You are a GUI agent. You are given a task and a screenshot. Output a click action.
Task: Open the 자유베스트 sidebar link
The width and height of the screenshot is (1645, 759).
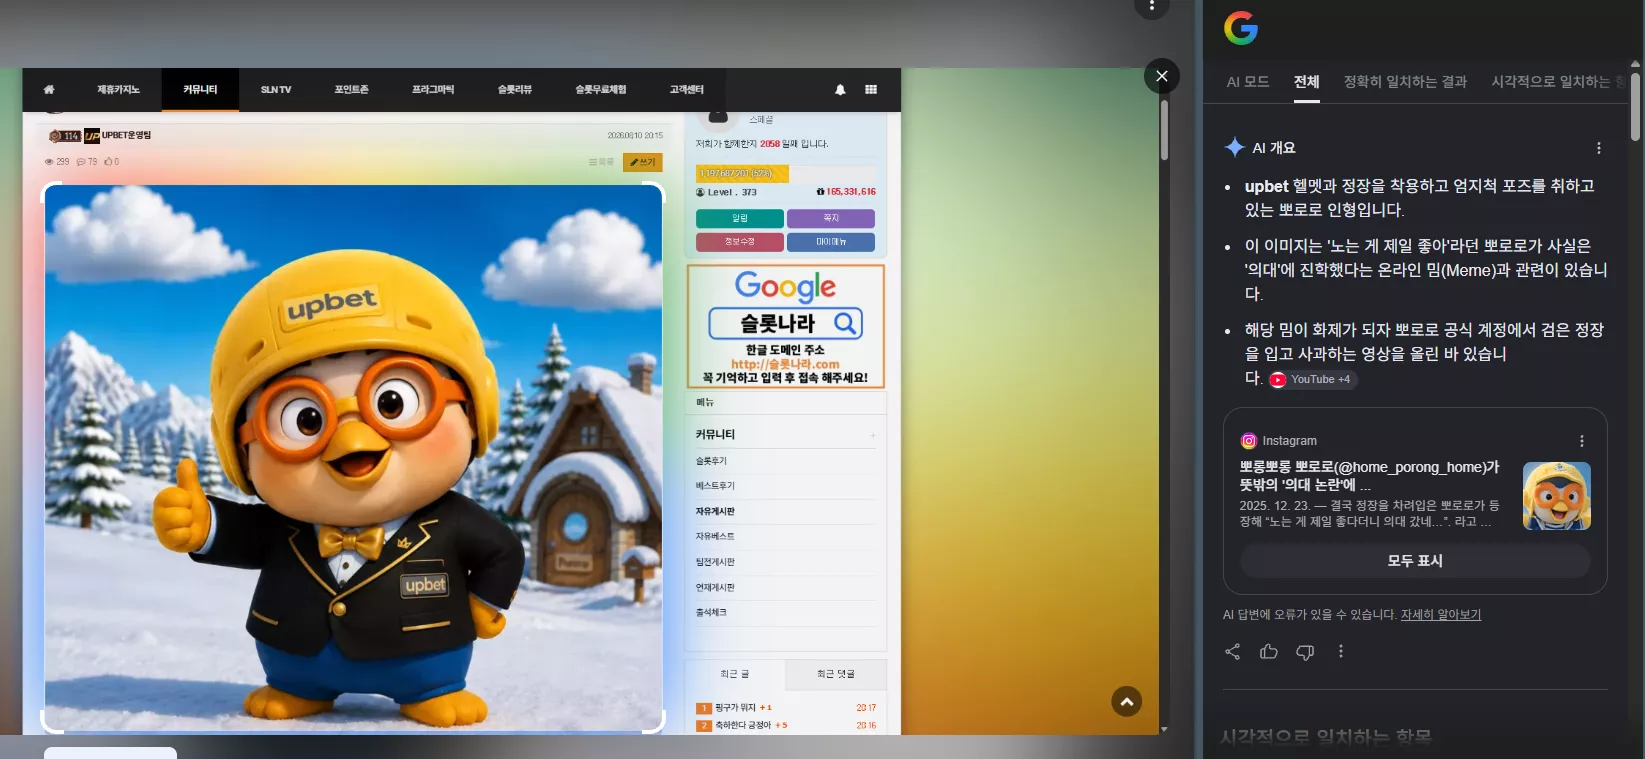pos(715,537)
